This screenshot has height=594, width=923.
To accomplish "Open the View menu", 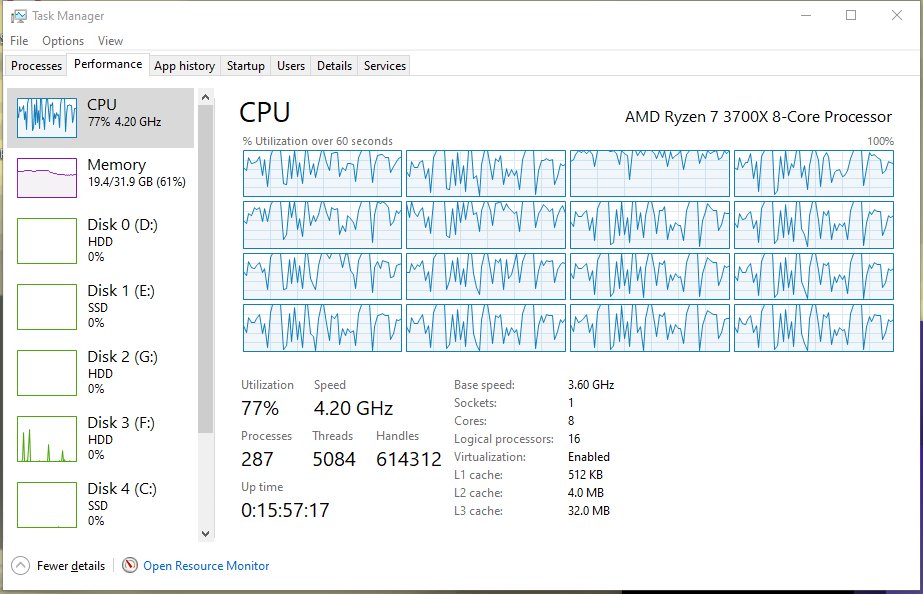I will click(x=110, y=41).
